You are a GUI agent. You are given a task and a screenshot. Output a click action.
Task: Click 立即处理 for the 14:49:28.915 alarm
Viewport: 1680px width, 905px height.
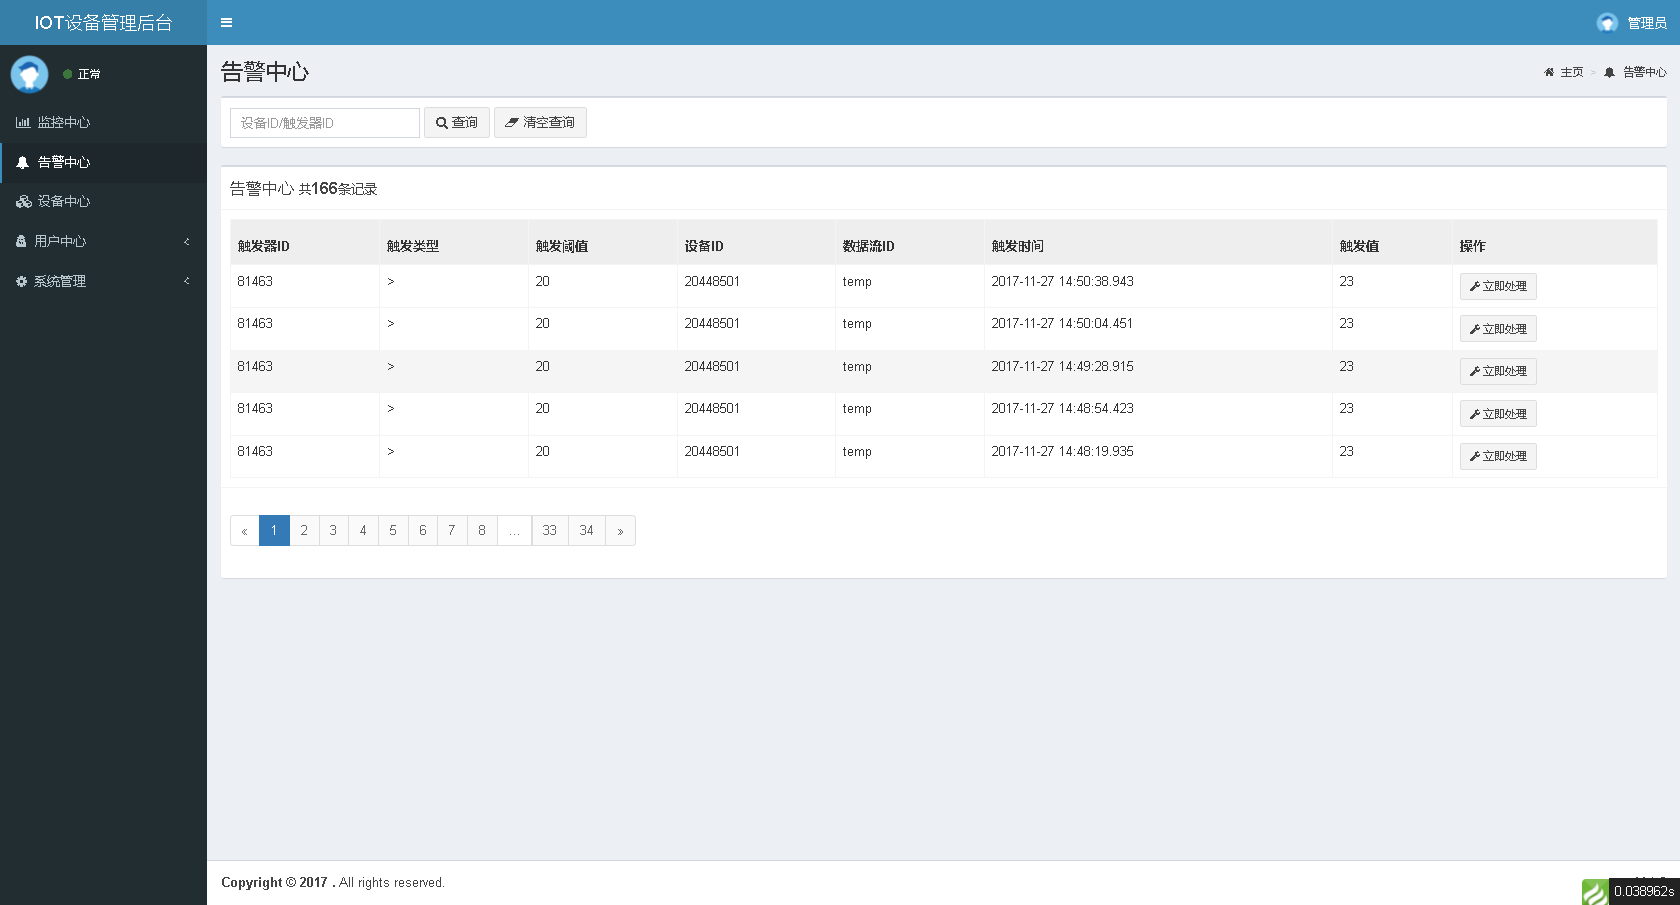point(1498,371)
